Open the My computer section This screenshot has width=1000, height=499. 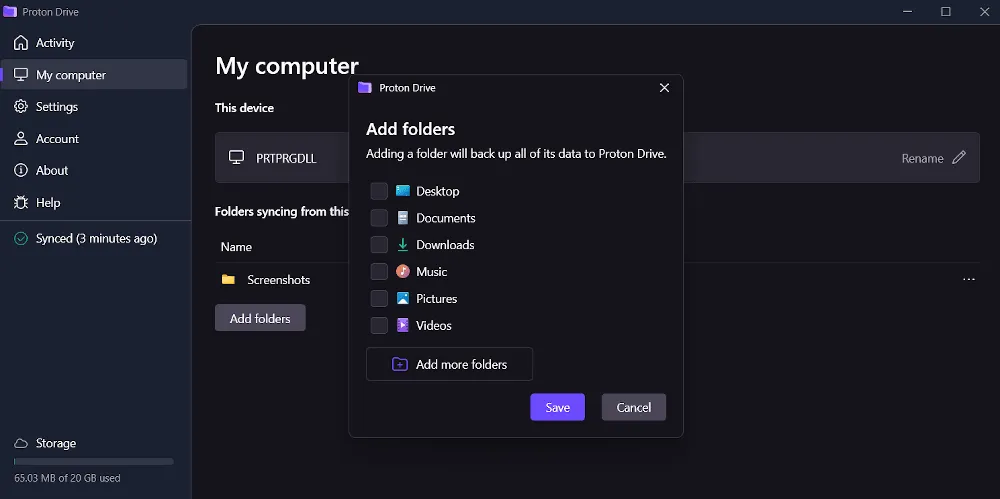tap(71, 75)
